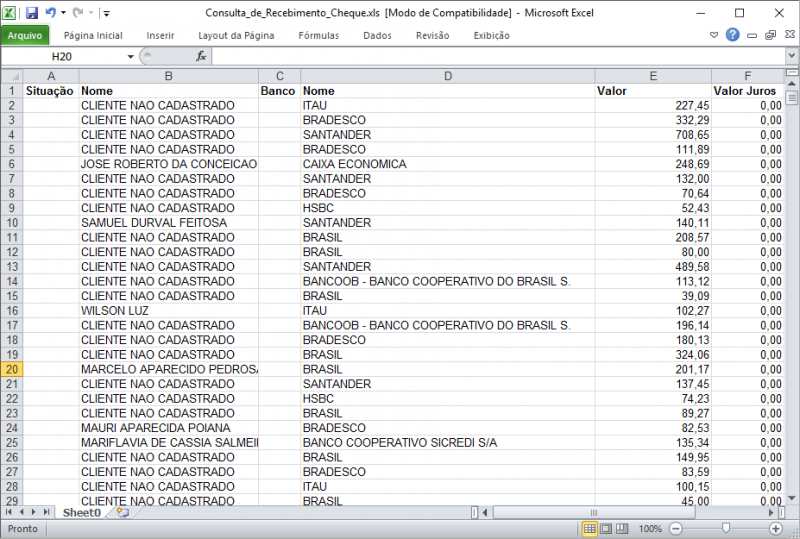Go to the Fórmulas tab
Screen dimensions: 800x539
[x=318, y=35]
